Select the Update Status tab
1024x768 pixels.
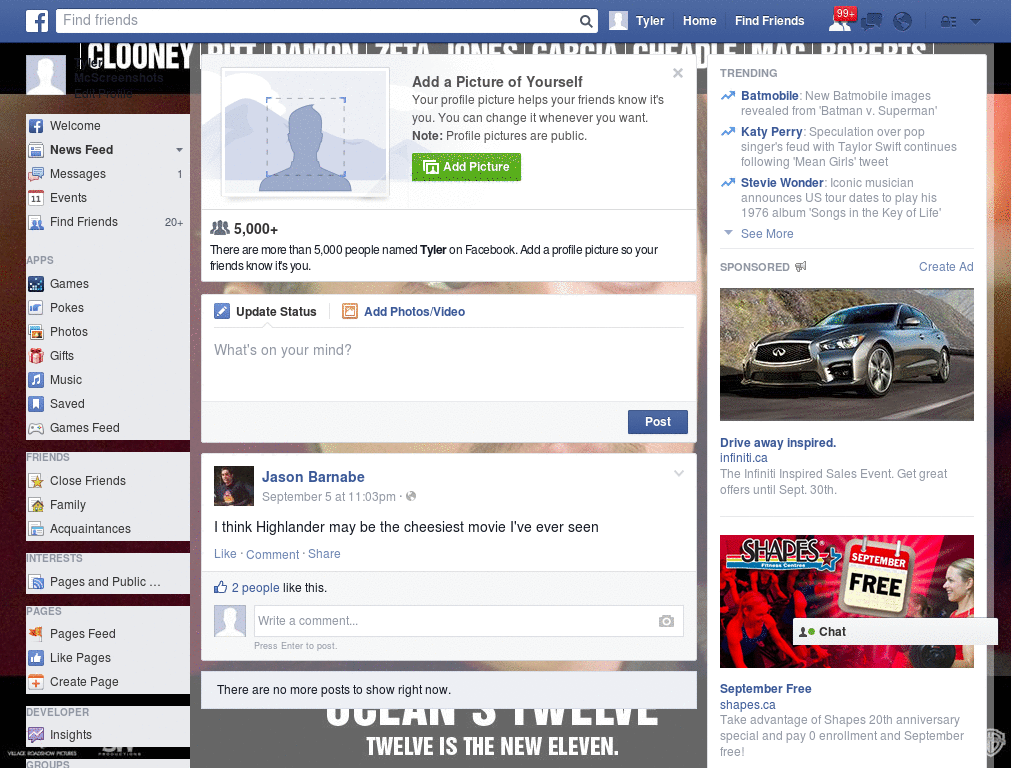coord(265,312)
